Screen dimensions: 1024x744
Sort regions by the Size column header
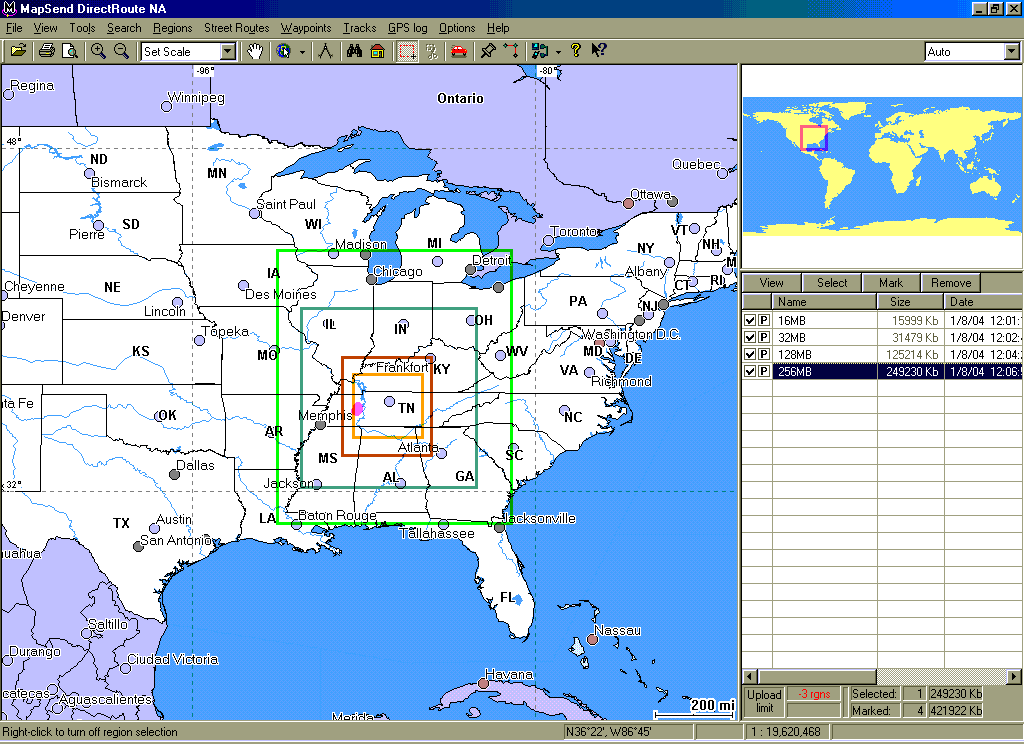(910, 302)
